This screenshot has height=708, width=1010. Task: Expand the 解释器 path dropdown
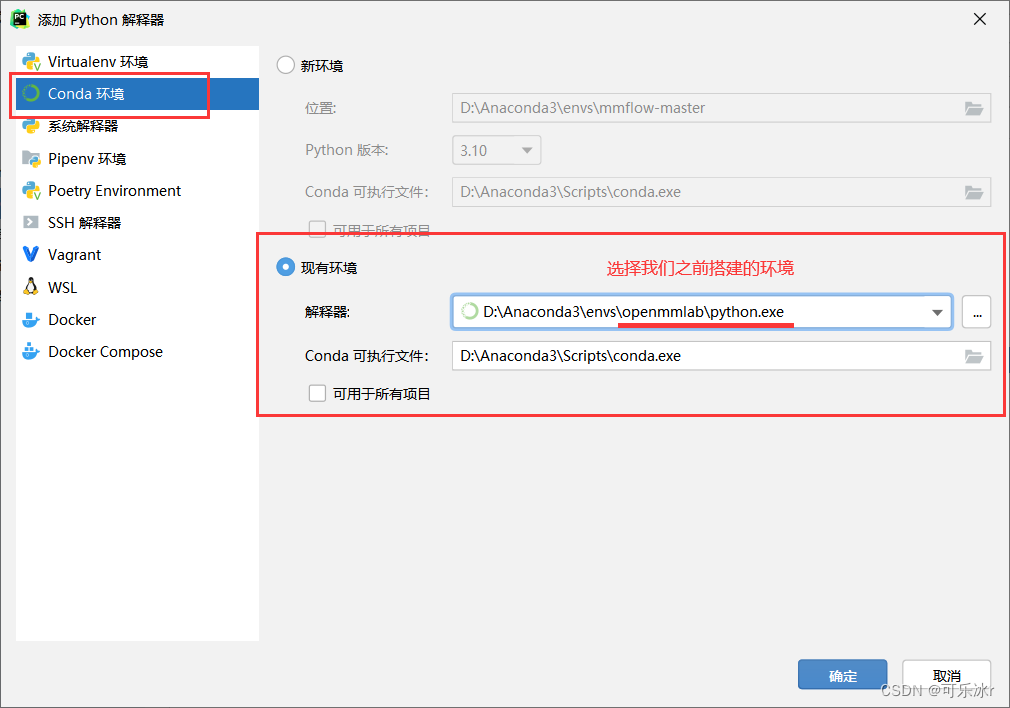pos(936,311)
